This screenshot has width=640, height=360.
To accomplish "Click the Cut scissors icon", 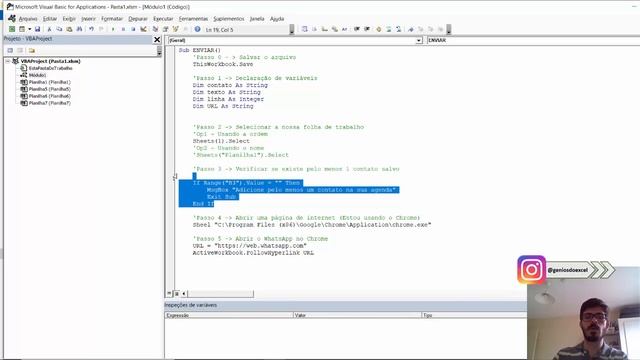I will point(49,29).
